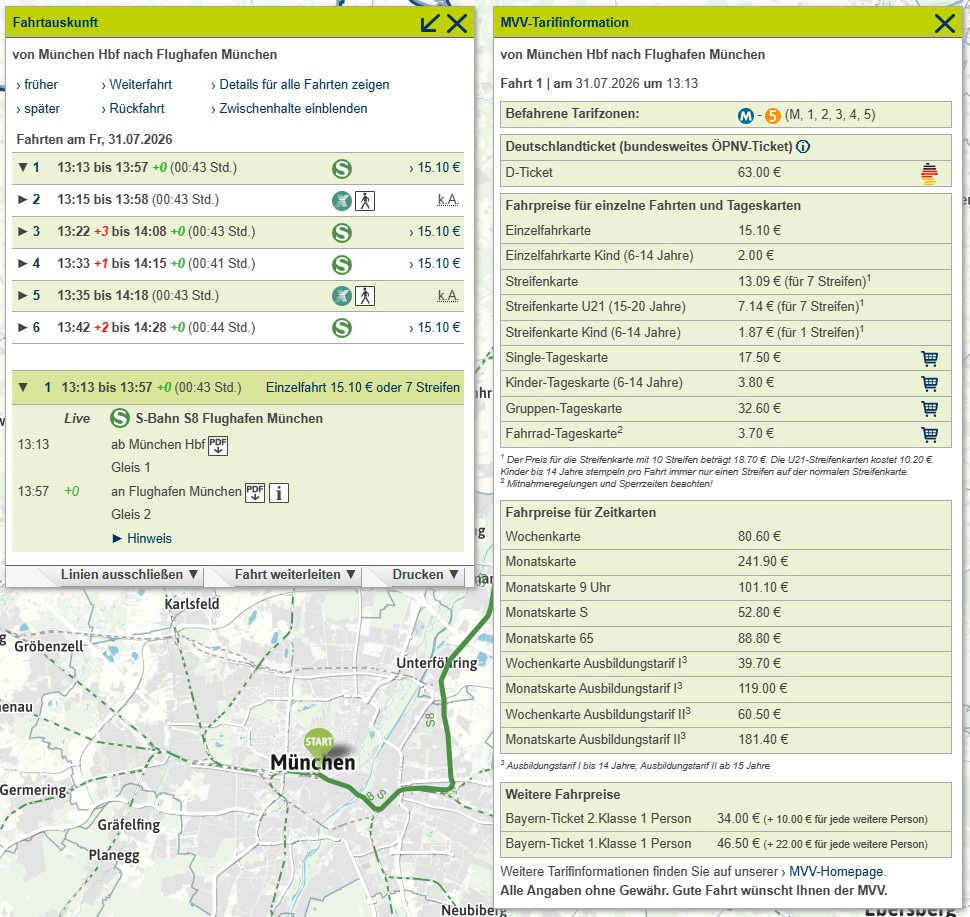Expand trip 4 departing 13:33
This screenshot has width=970, height=917.
click(23, 264)
